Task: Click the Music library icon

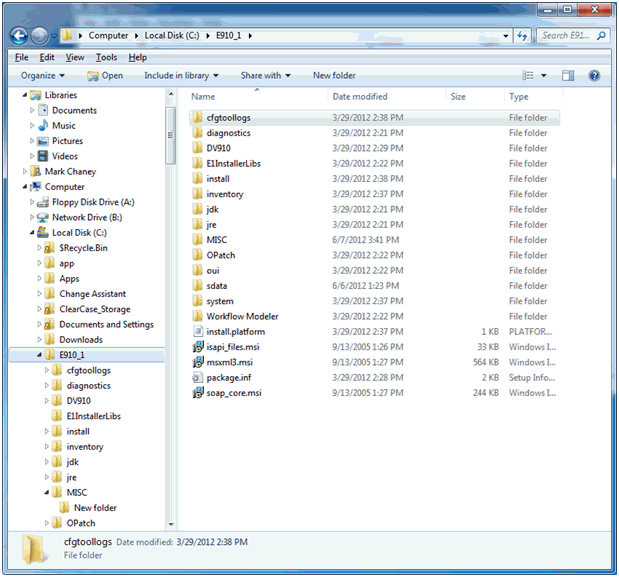Action: [x=43, y=126]
